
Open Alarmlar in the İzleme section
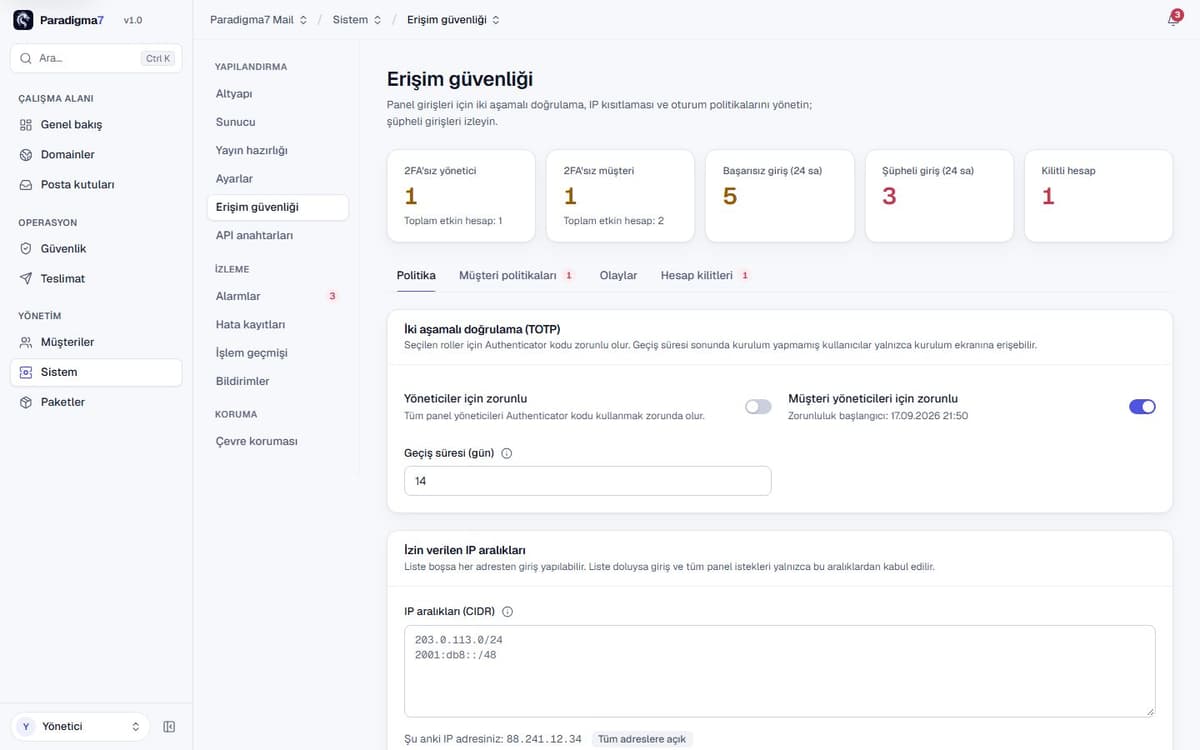click(278, 296)
